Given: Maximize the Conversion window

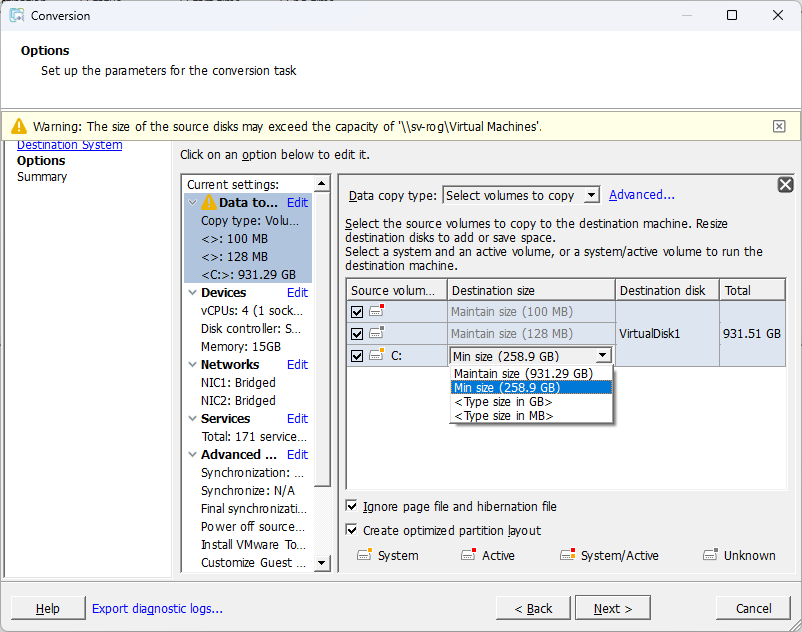Looking at the screenshot, I should point(732,15).
